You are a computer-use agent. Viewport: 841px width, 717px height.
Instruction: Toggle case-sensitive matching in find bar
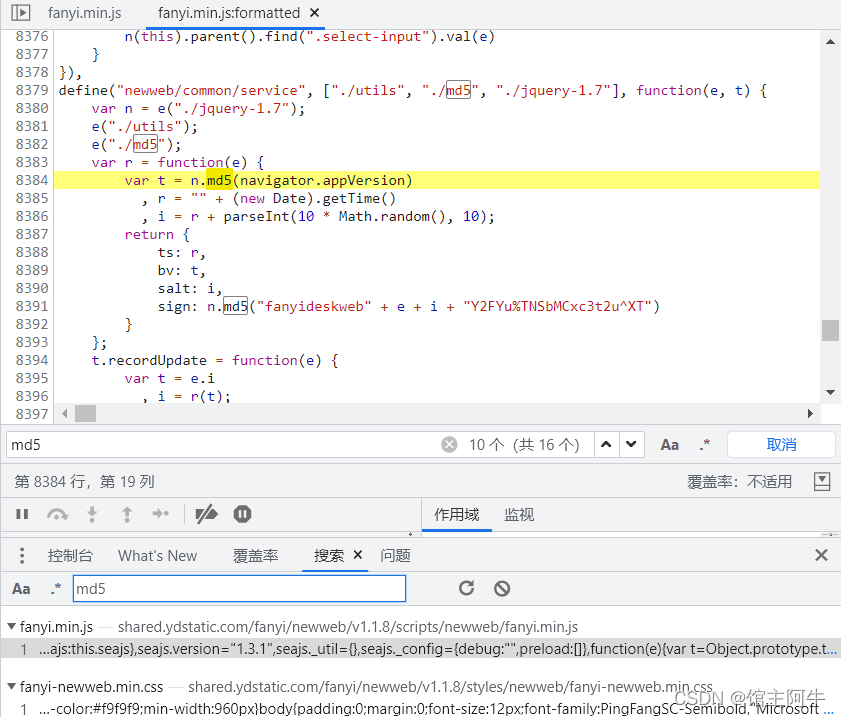point(669,445)
